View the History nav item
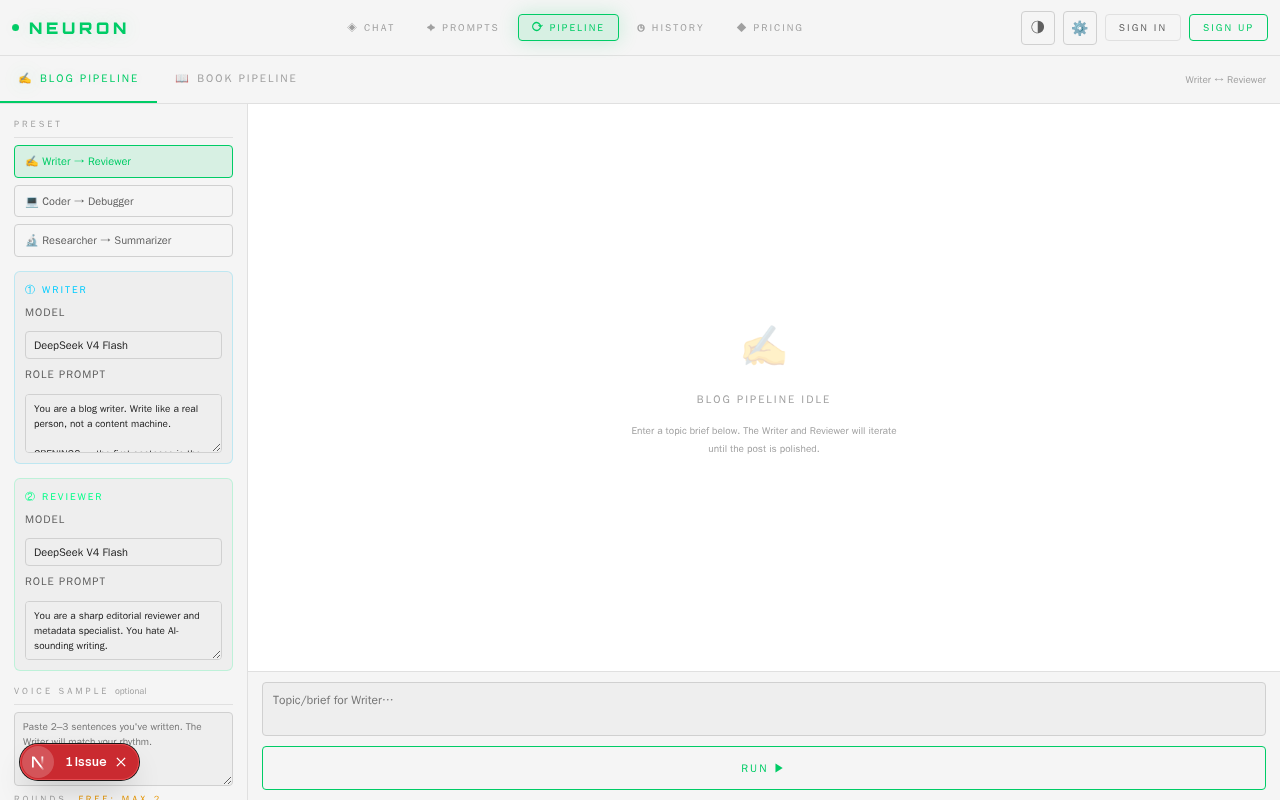This screenshot has height=800, width=1280. 670,28
